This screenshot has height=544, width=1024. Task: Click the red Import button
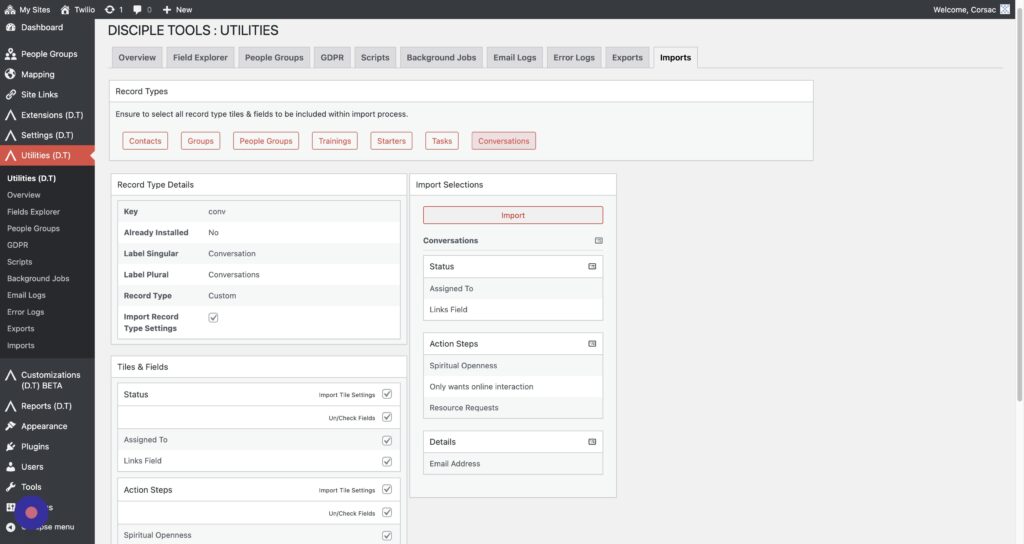pyautogui.click(x=512, y=215)
